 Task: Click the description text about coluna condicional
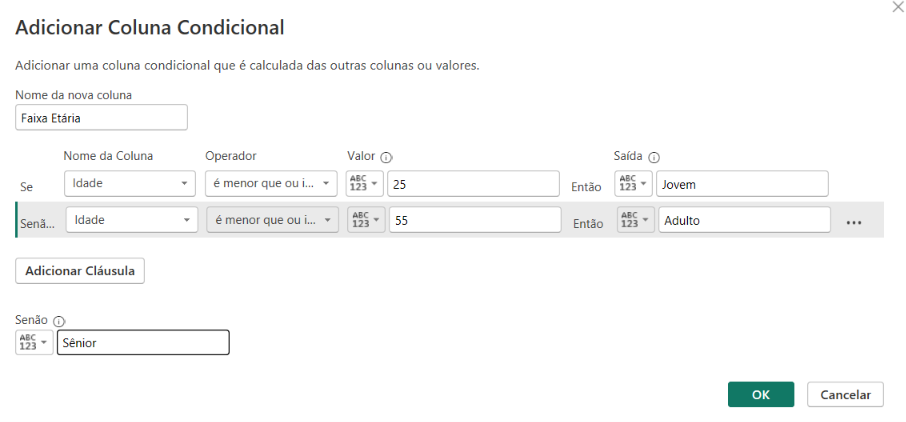pos(247,65)
